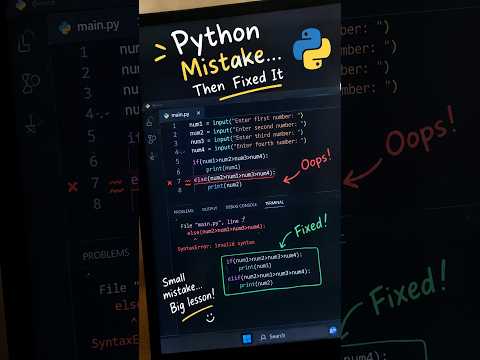Click the if(num1>num2>num3>num4) line in editor

click(x=230, y=159)
